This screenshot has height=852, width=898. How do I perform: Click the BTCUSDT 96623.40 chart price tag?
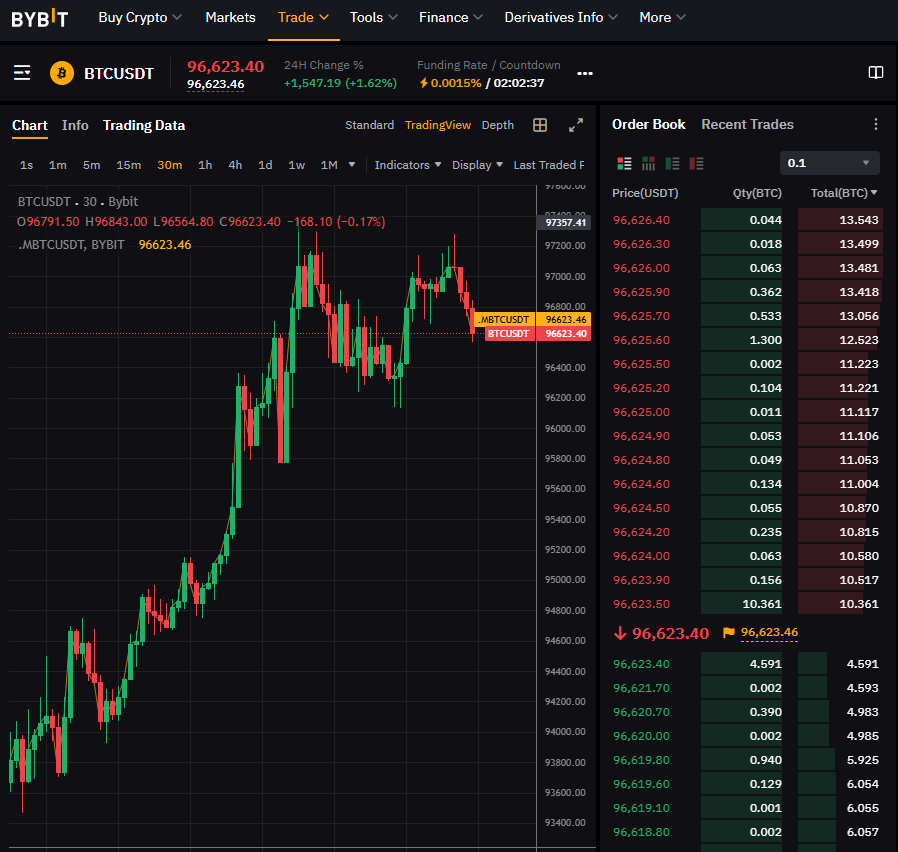click(538, 334)
